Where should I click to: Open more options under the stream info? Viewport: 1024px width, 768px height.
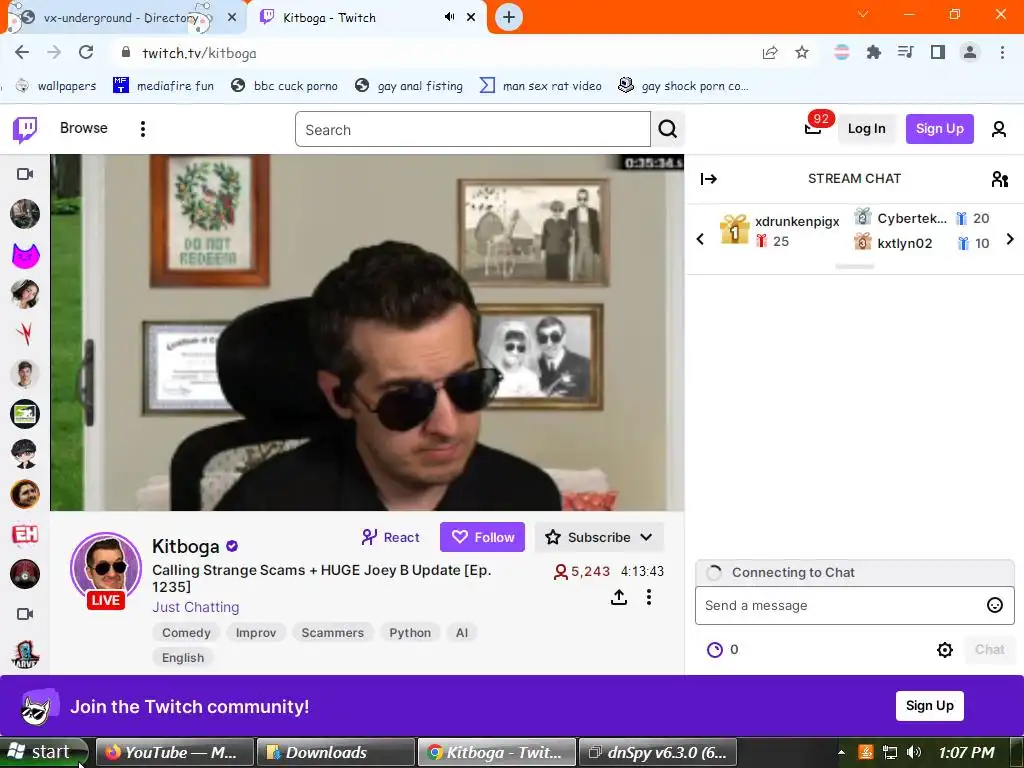tap(648, 598)
